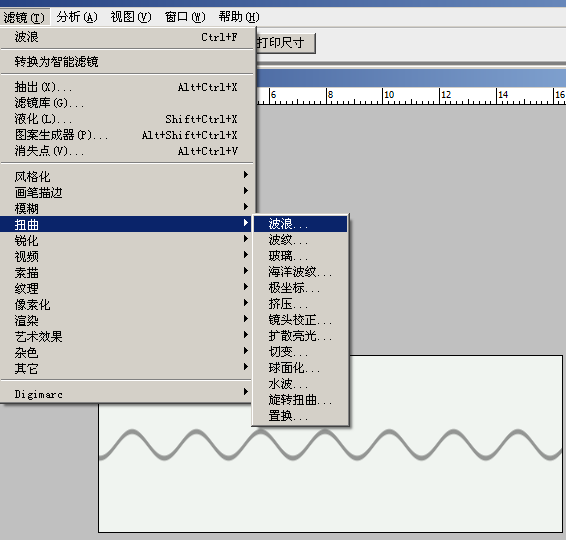Choose 切变... filter
This screenshot has height=540, width=566.
(x=300, y=352)
